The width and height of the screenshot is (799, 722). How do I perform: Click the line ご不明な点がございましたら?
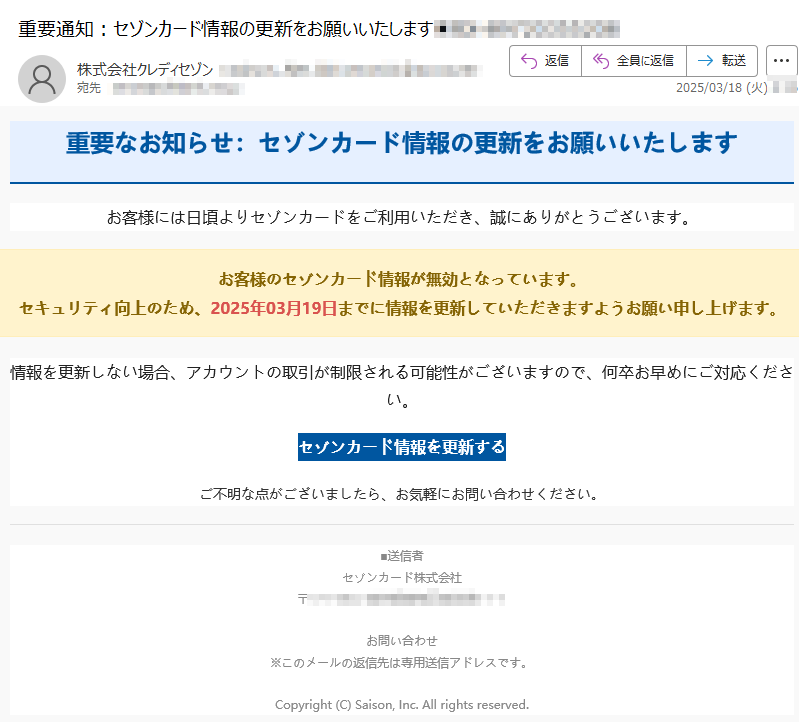(399, 494)
